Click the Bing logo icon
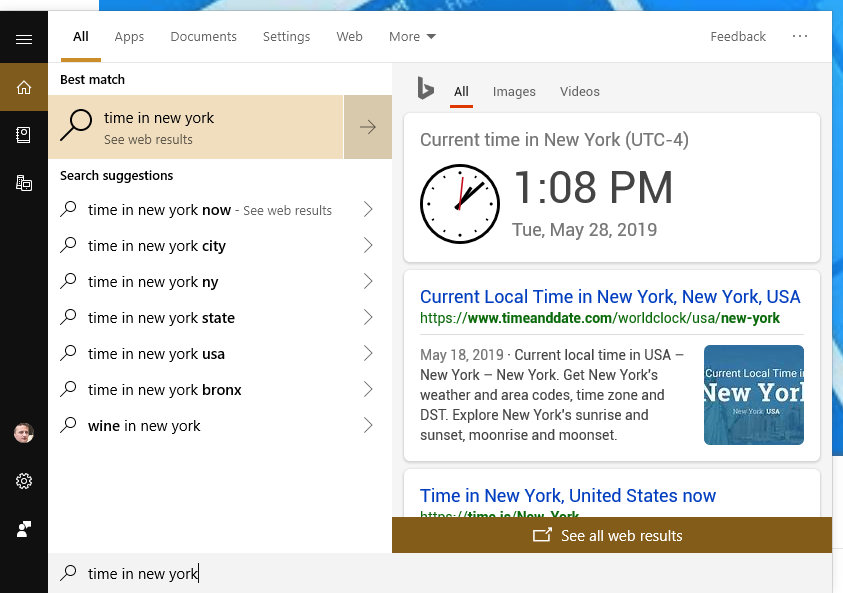 pos(425,89)
